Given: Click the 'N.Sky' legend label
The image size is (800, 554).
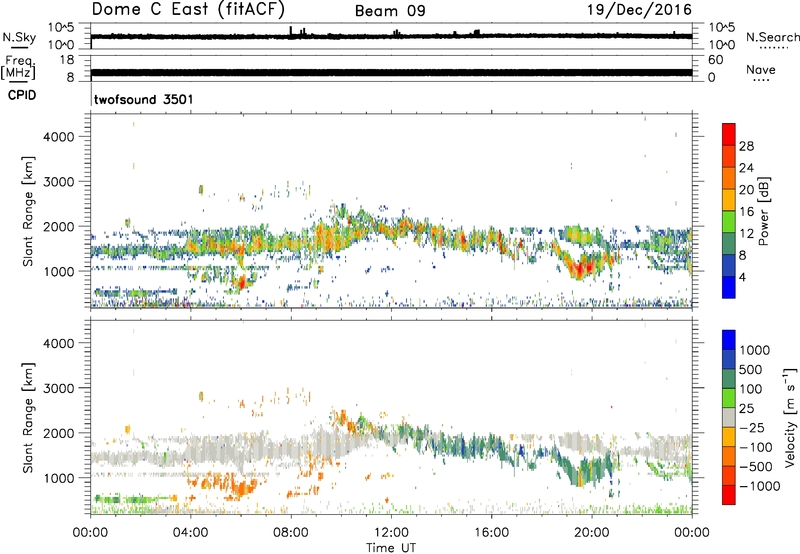Looking at the screenshot, I should pos(19,37).
